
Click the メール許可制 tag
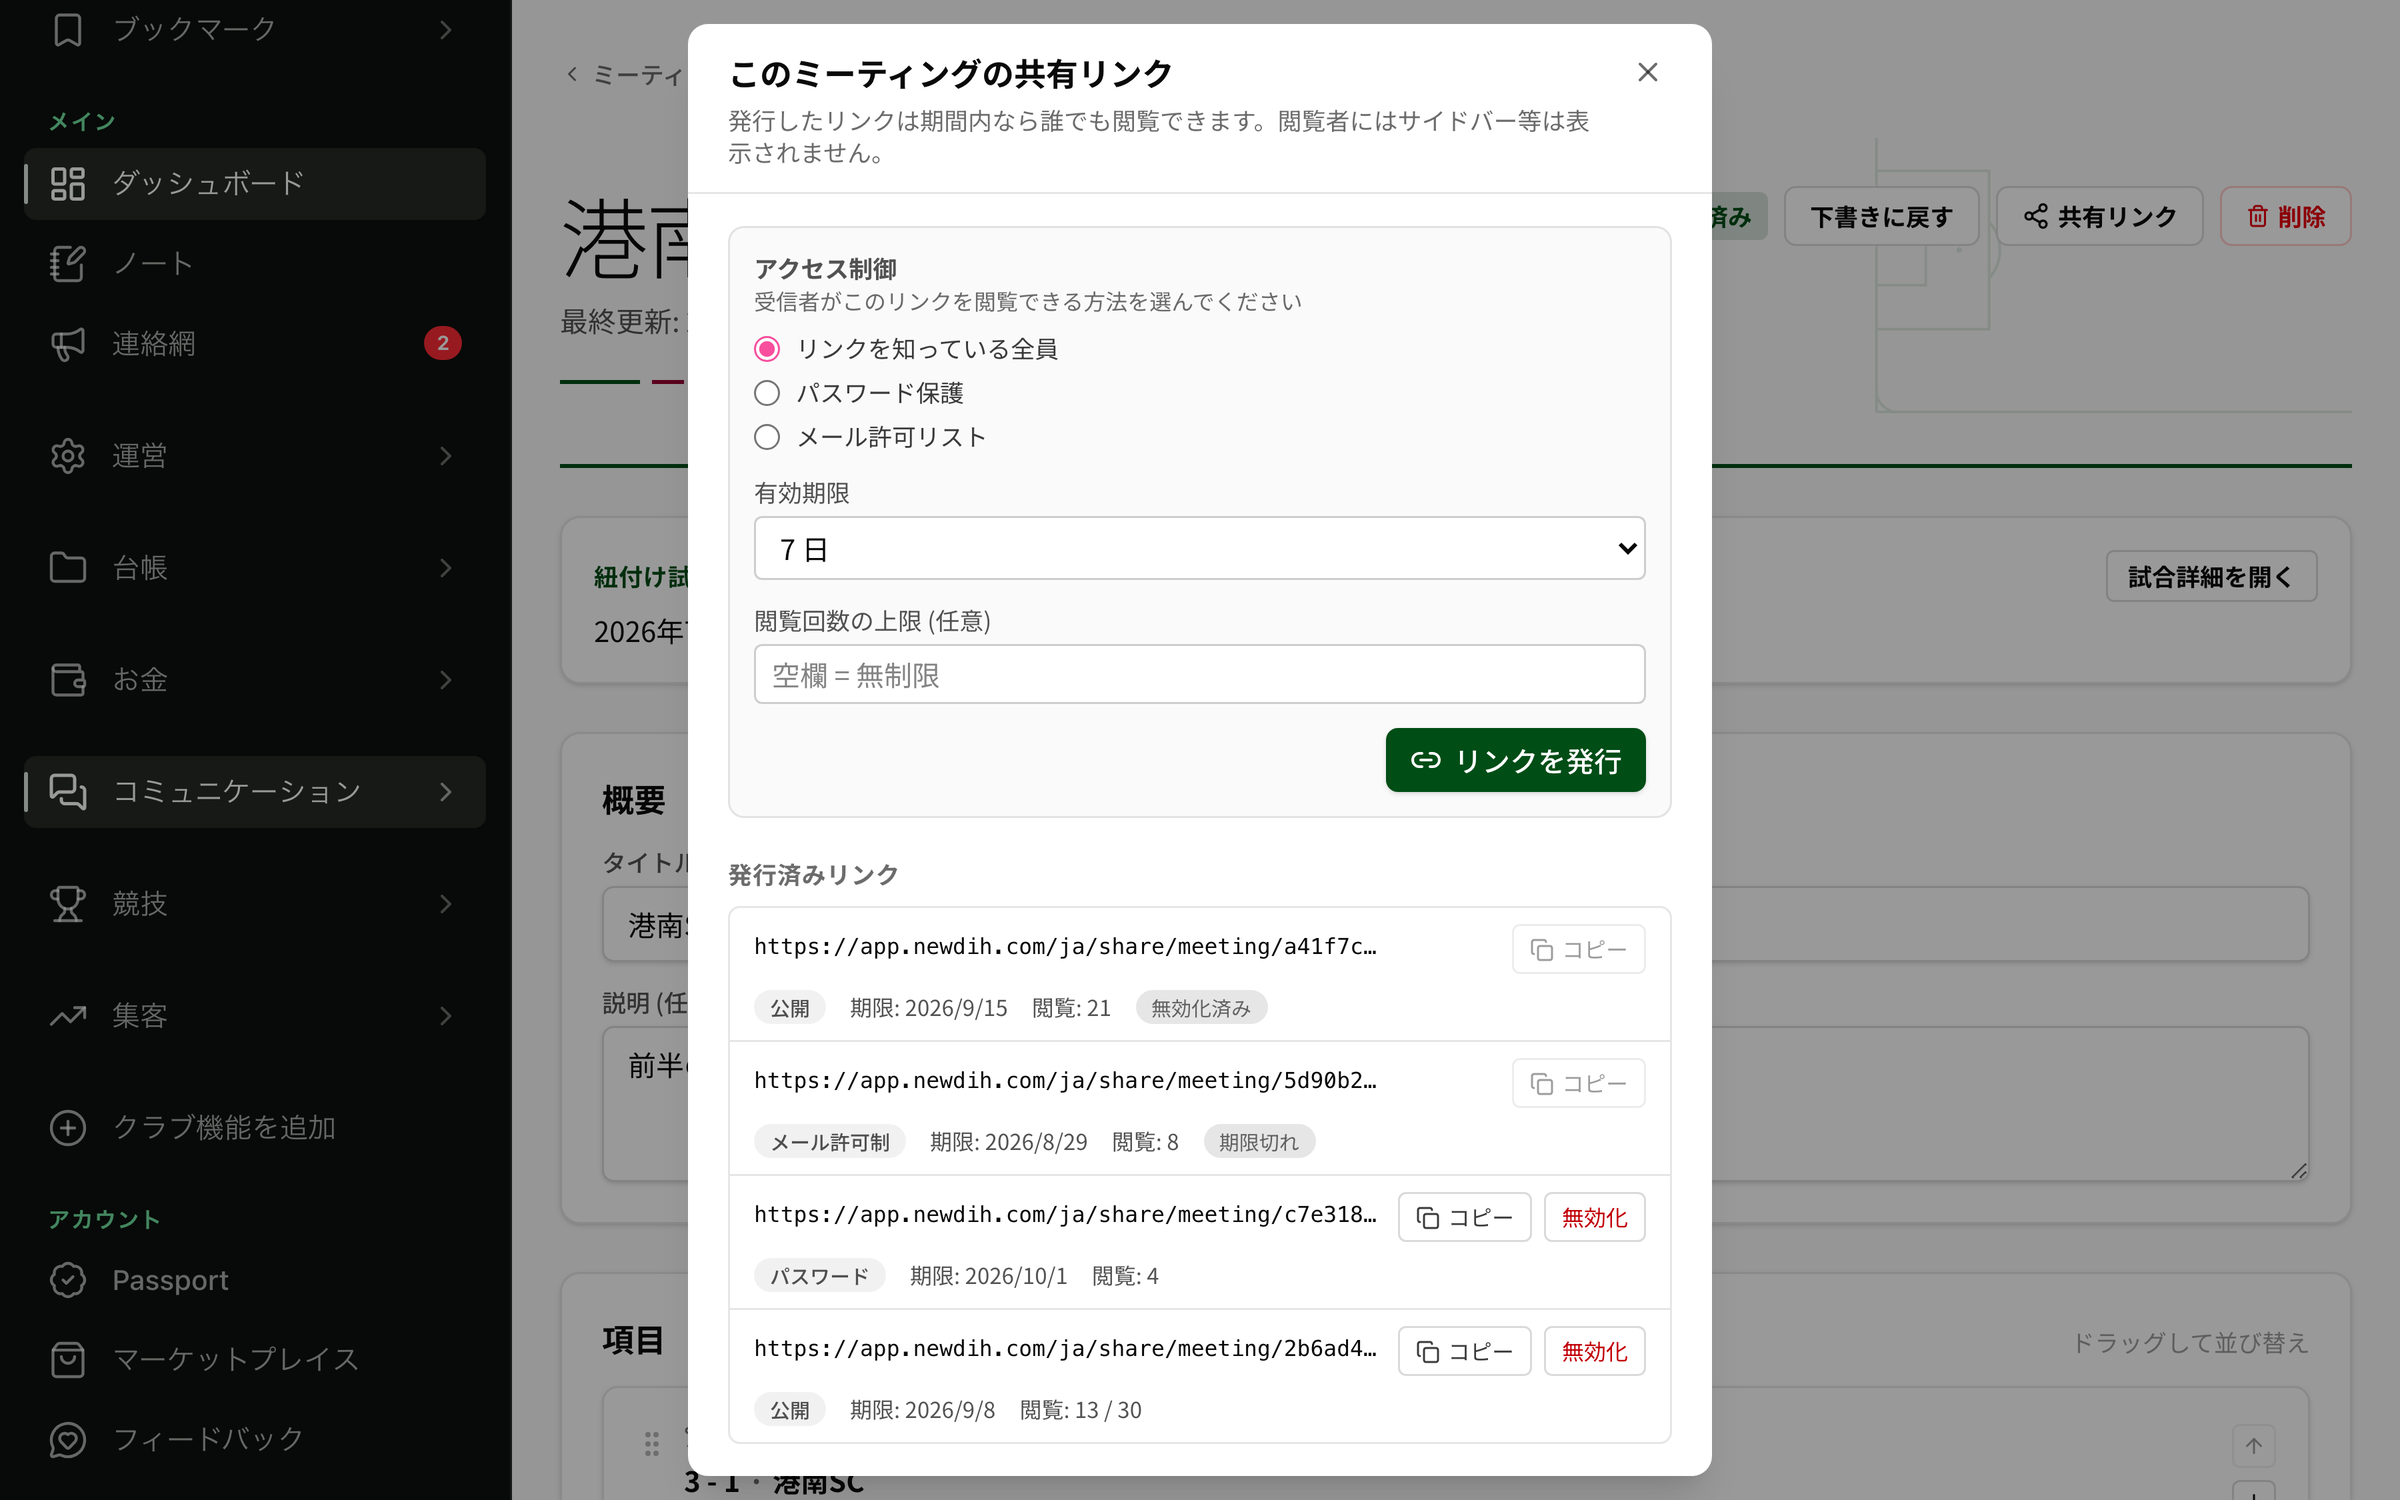[x=830, y=1142]
